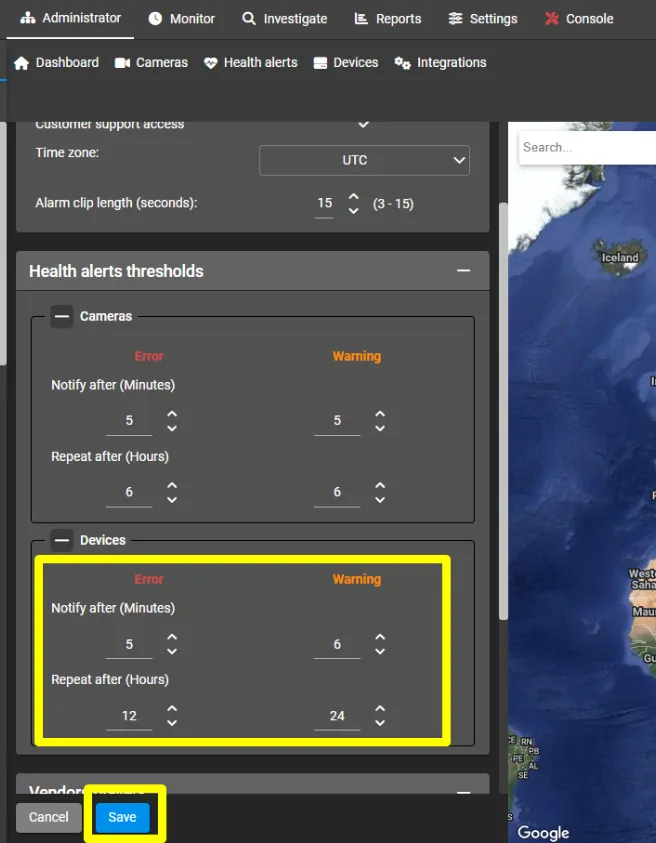Click the Alarm clip length field
Screen dimensions: 656x843
[x=324, y=204]
